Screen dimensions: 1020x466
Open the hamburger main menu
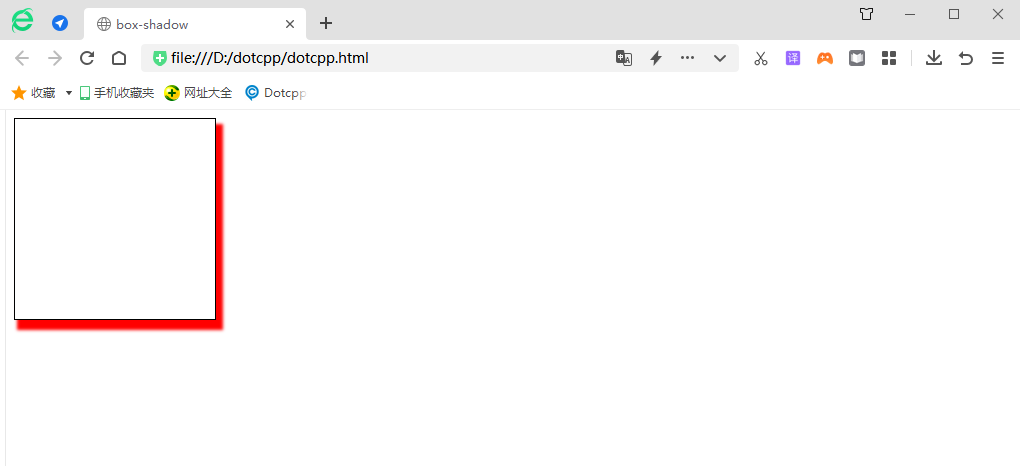pos(998,58)
